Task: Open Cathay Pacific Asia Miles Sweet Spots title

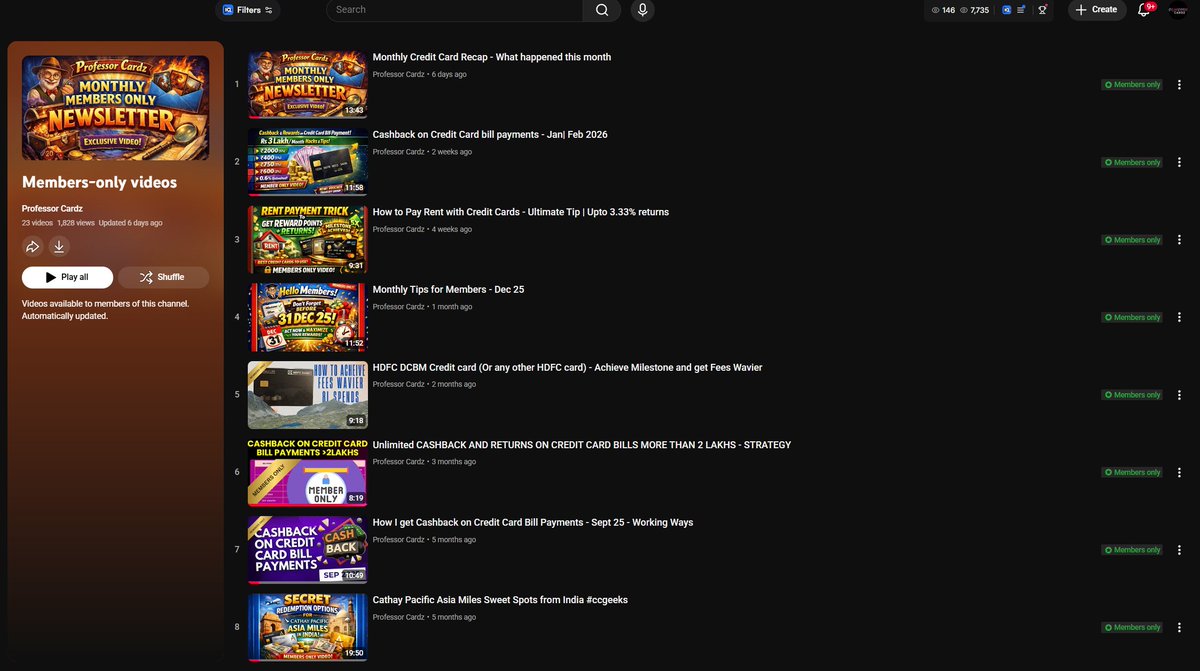Action: 500,600
